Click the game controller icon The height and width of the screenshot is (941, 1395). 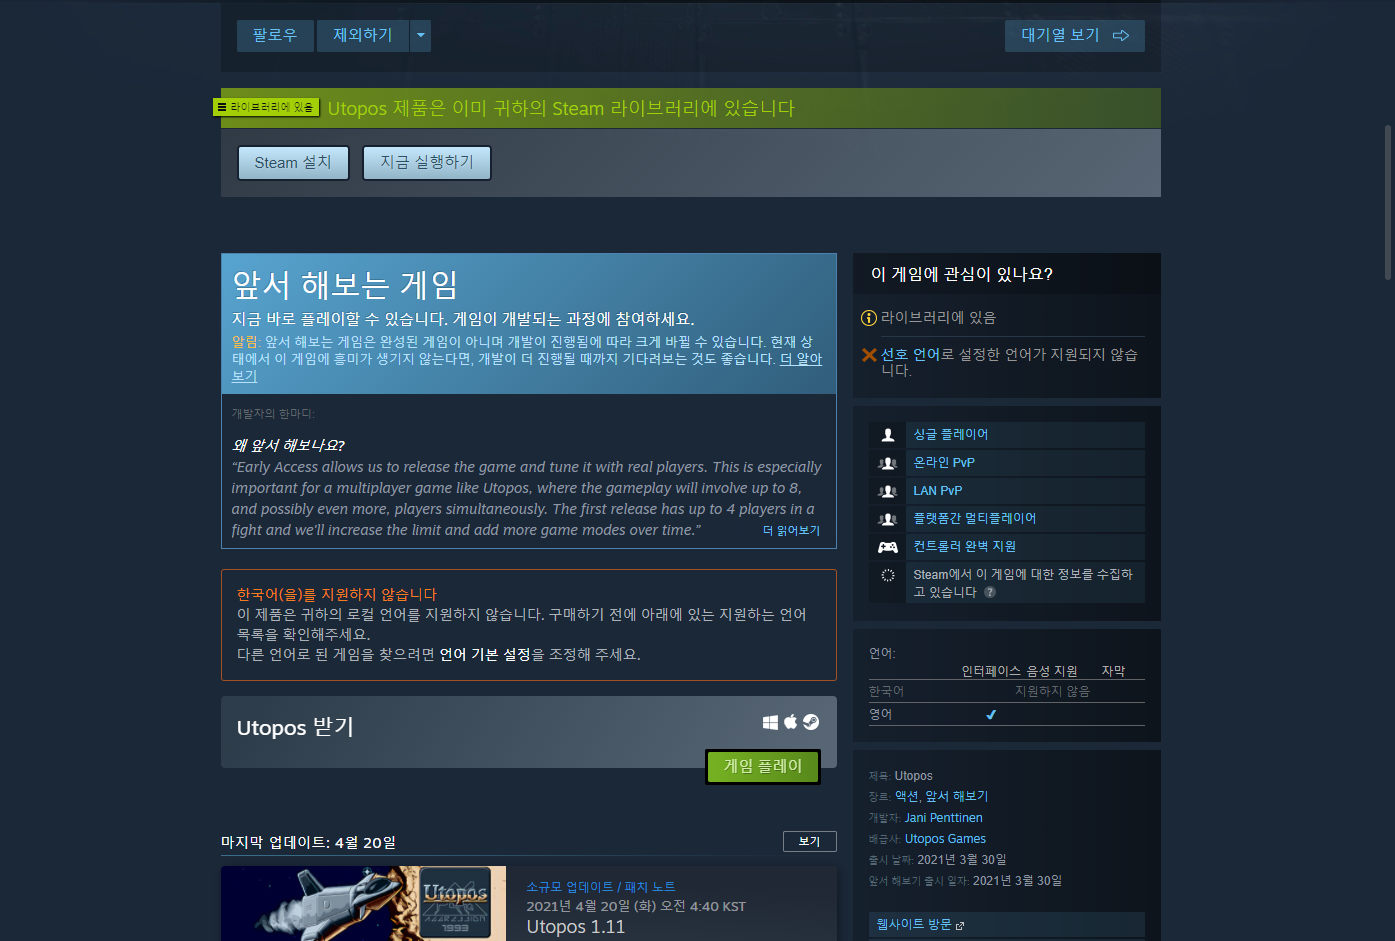(887, 547)
